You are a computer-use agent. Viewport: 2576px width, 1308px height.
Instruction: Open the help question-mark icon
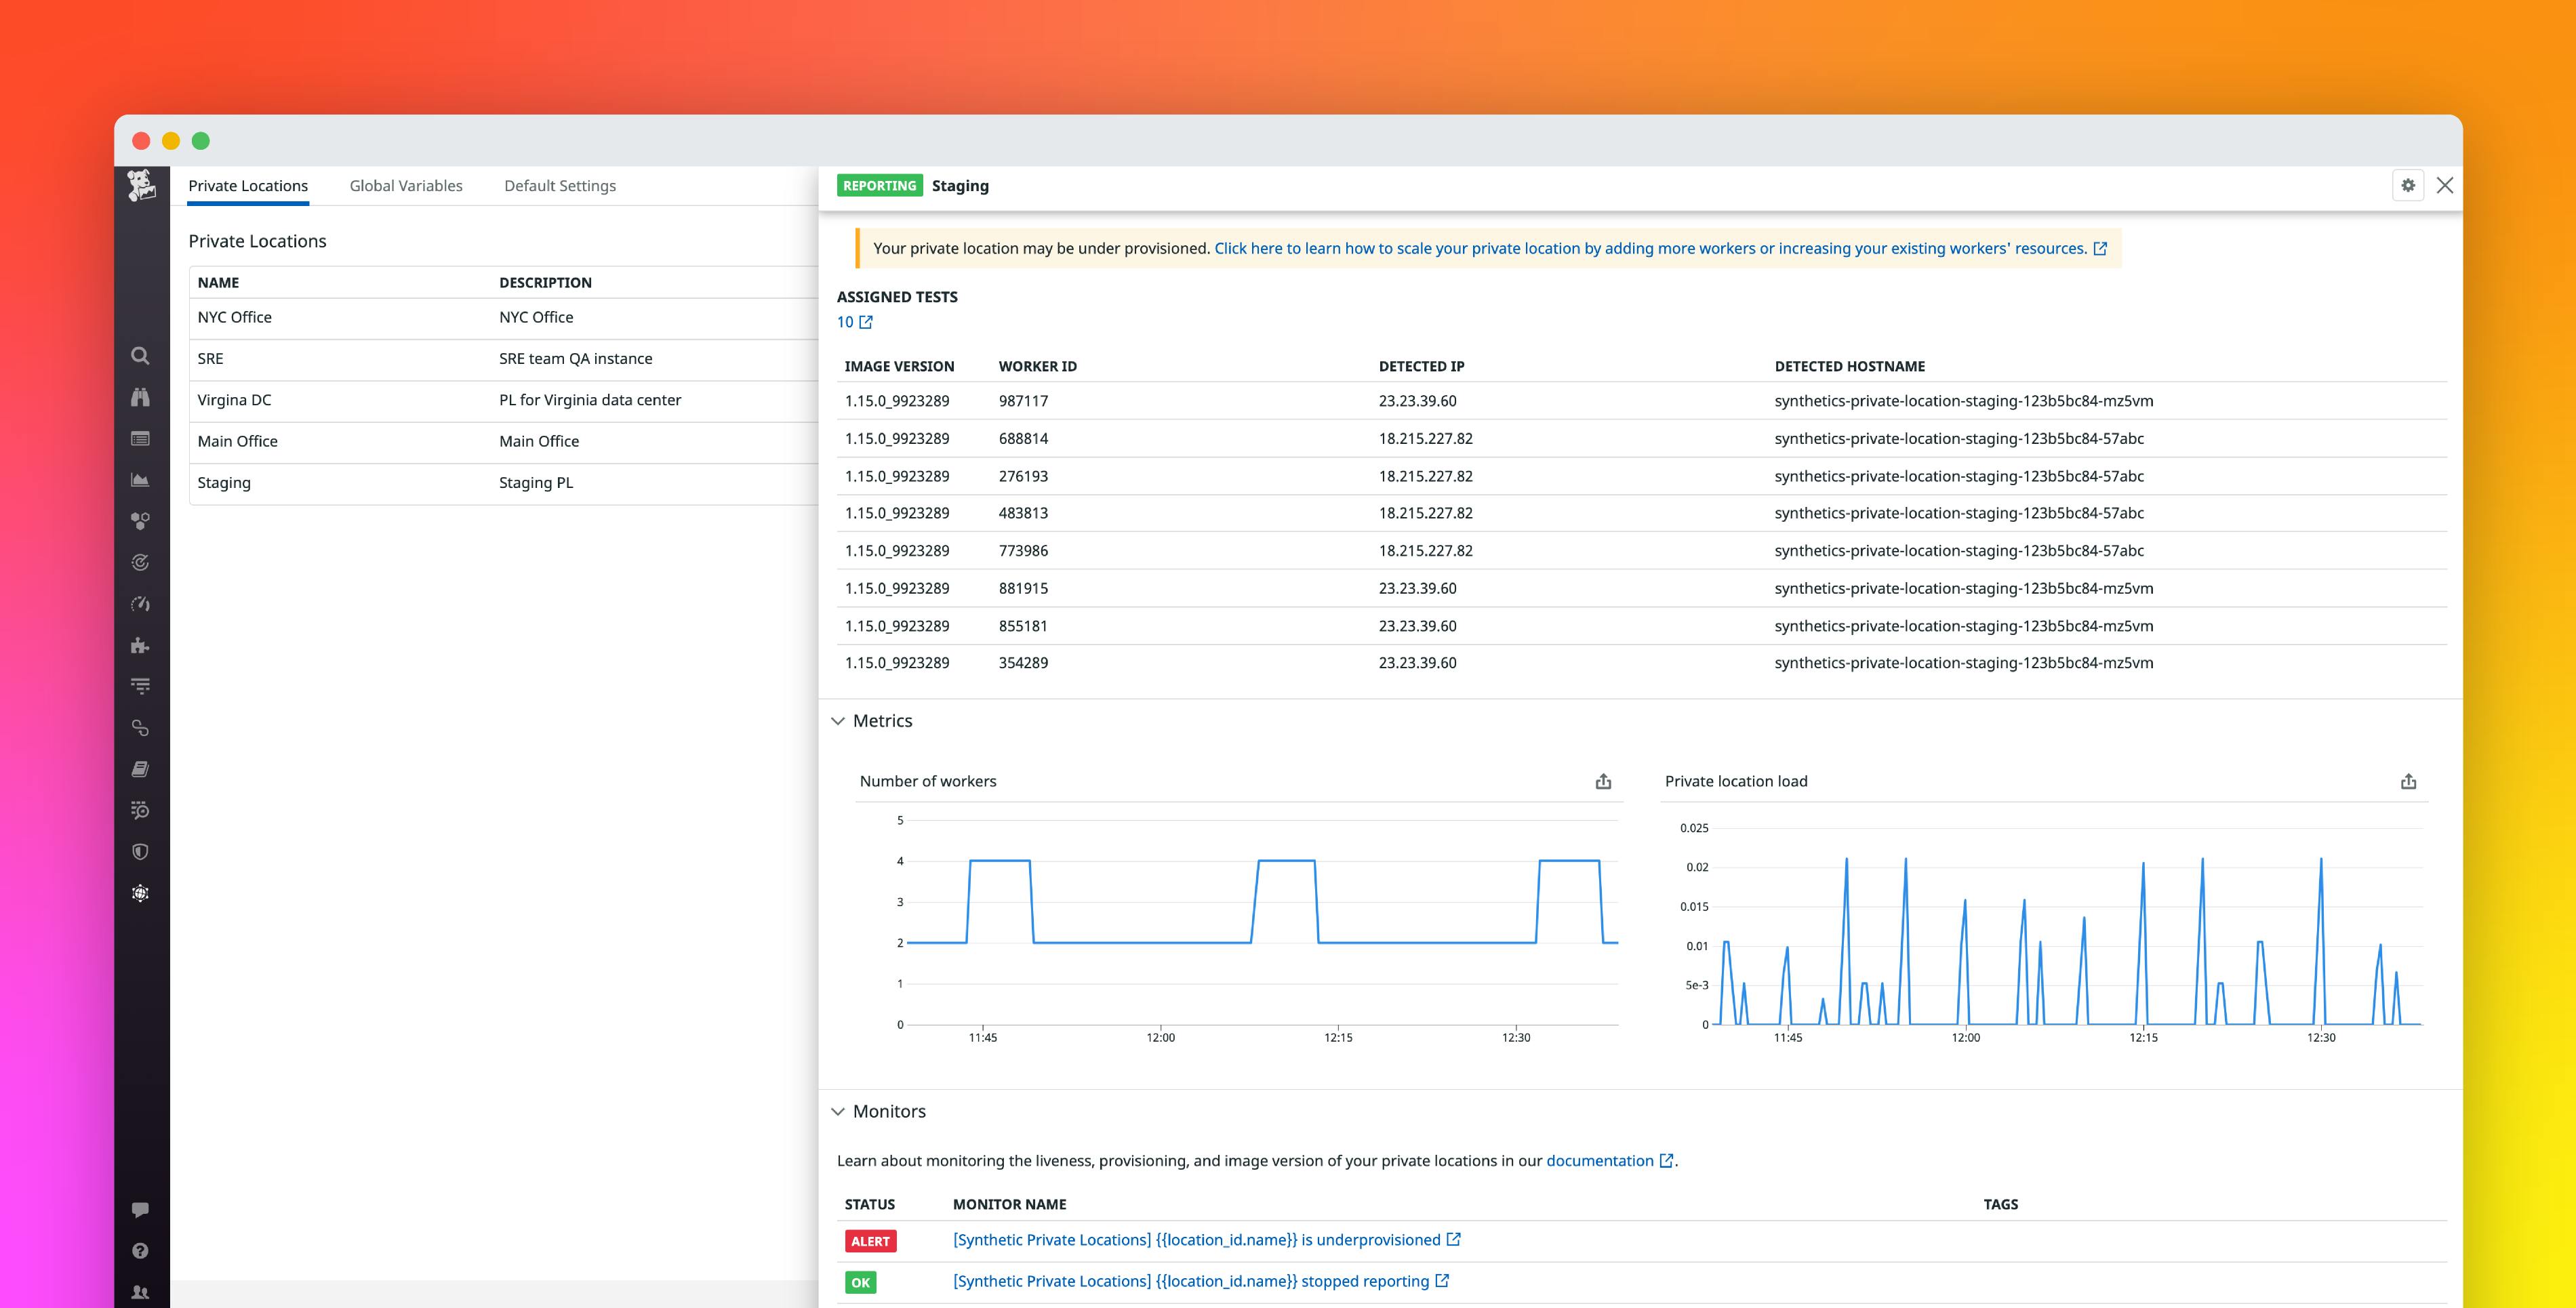[x=140, y=1250]
